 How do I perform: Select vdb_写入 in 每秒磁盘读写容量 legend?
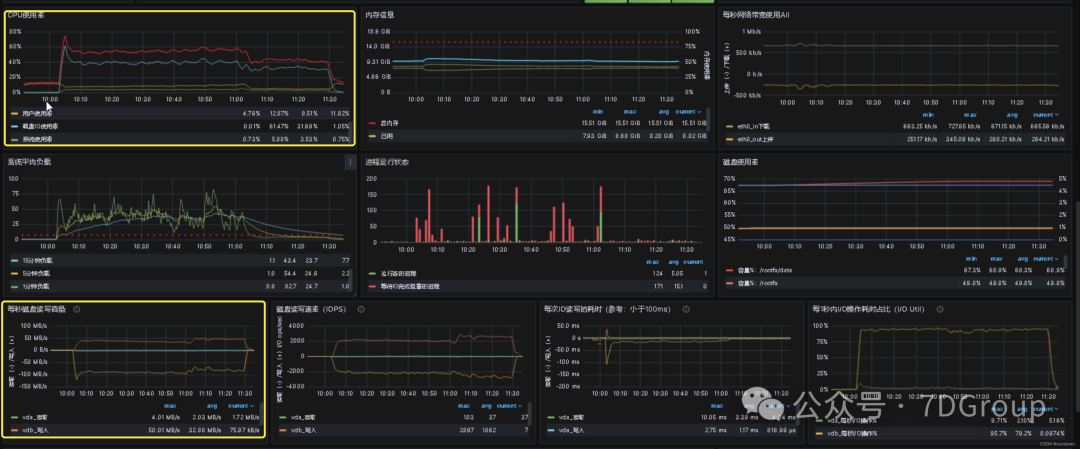click(x=35, y=430)
